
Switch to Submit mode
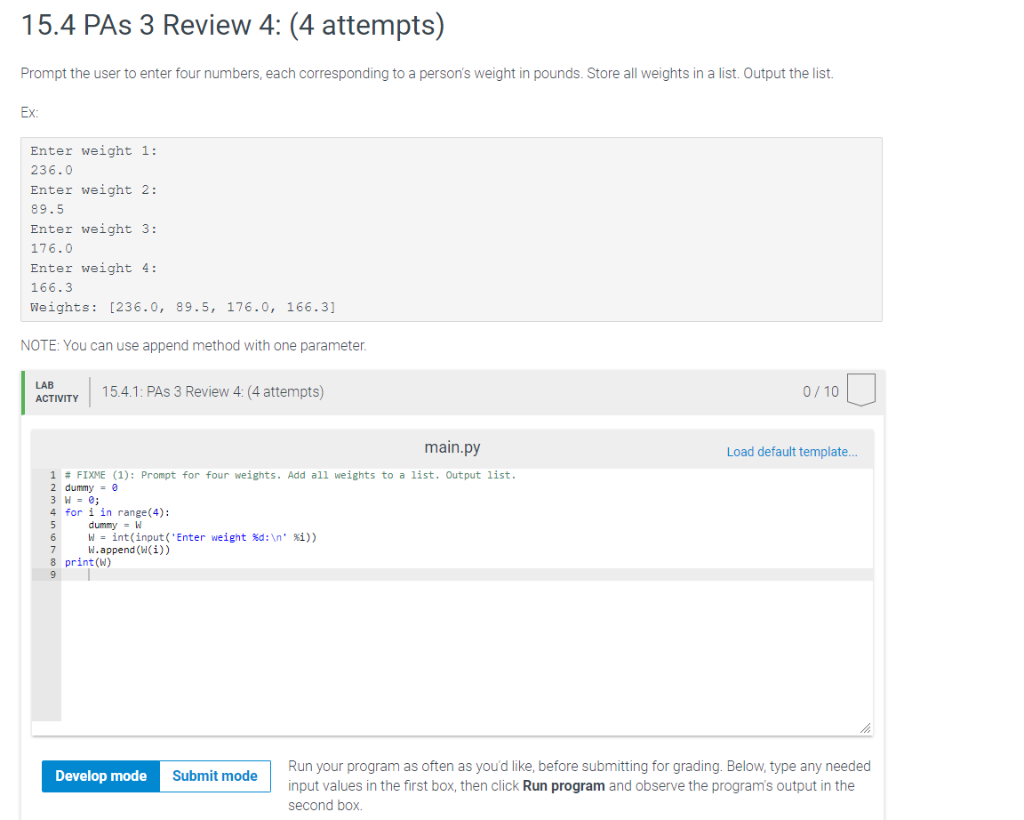214,775
